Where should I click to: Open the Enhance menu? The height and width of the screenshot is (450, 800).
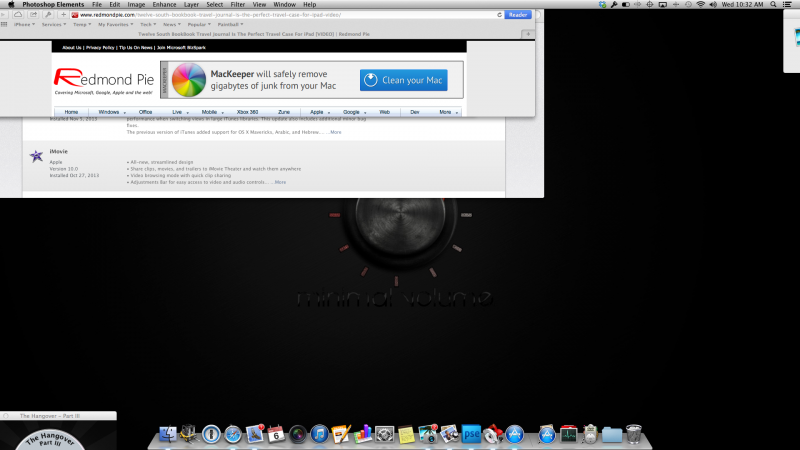164,4
